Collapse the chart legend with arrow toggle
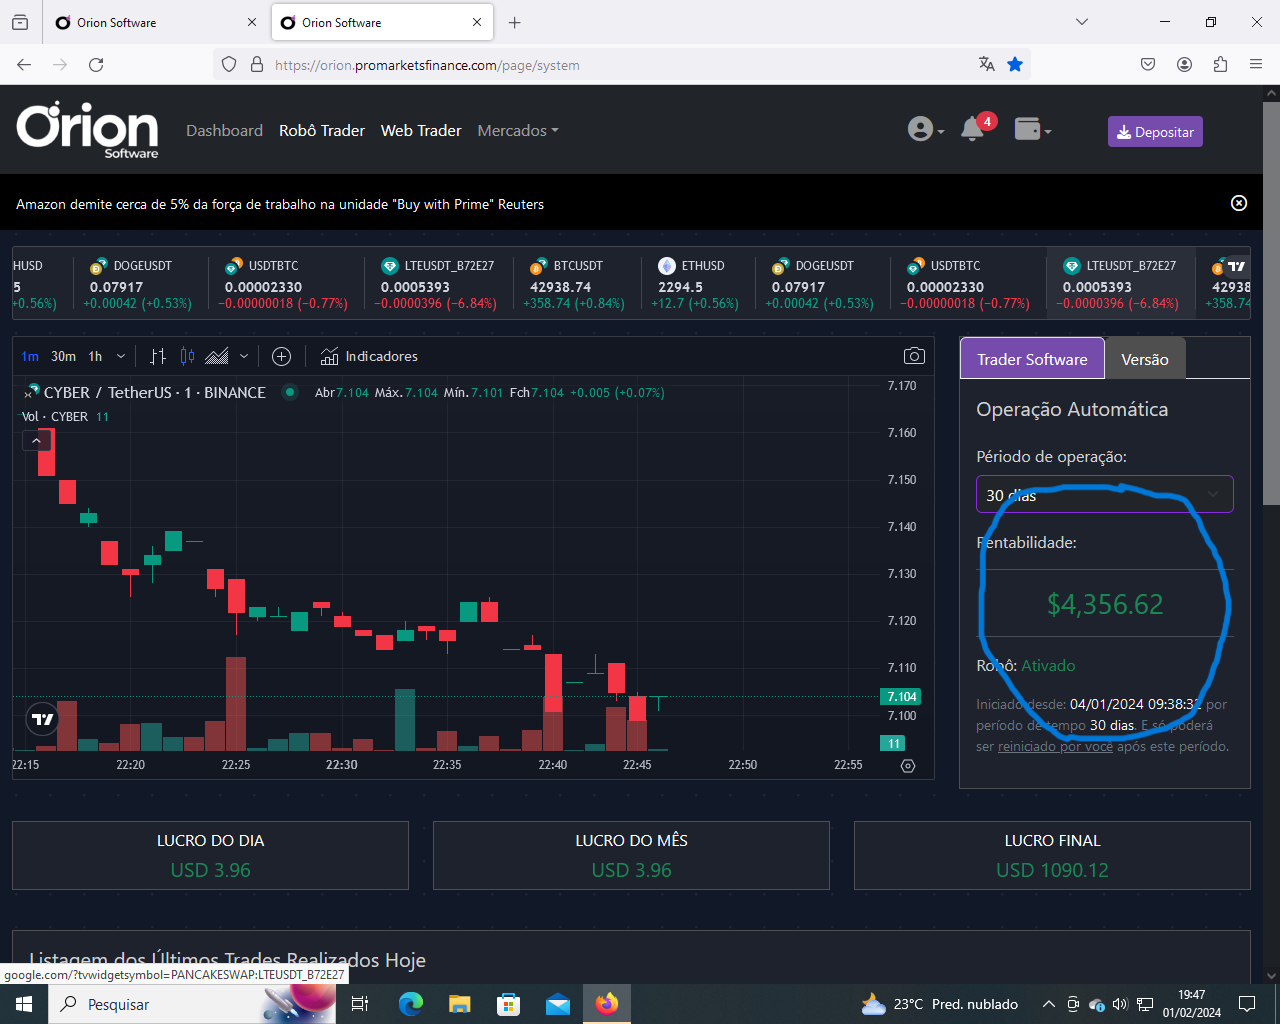Screen dimensions: 1280x1024 point(36,440)
